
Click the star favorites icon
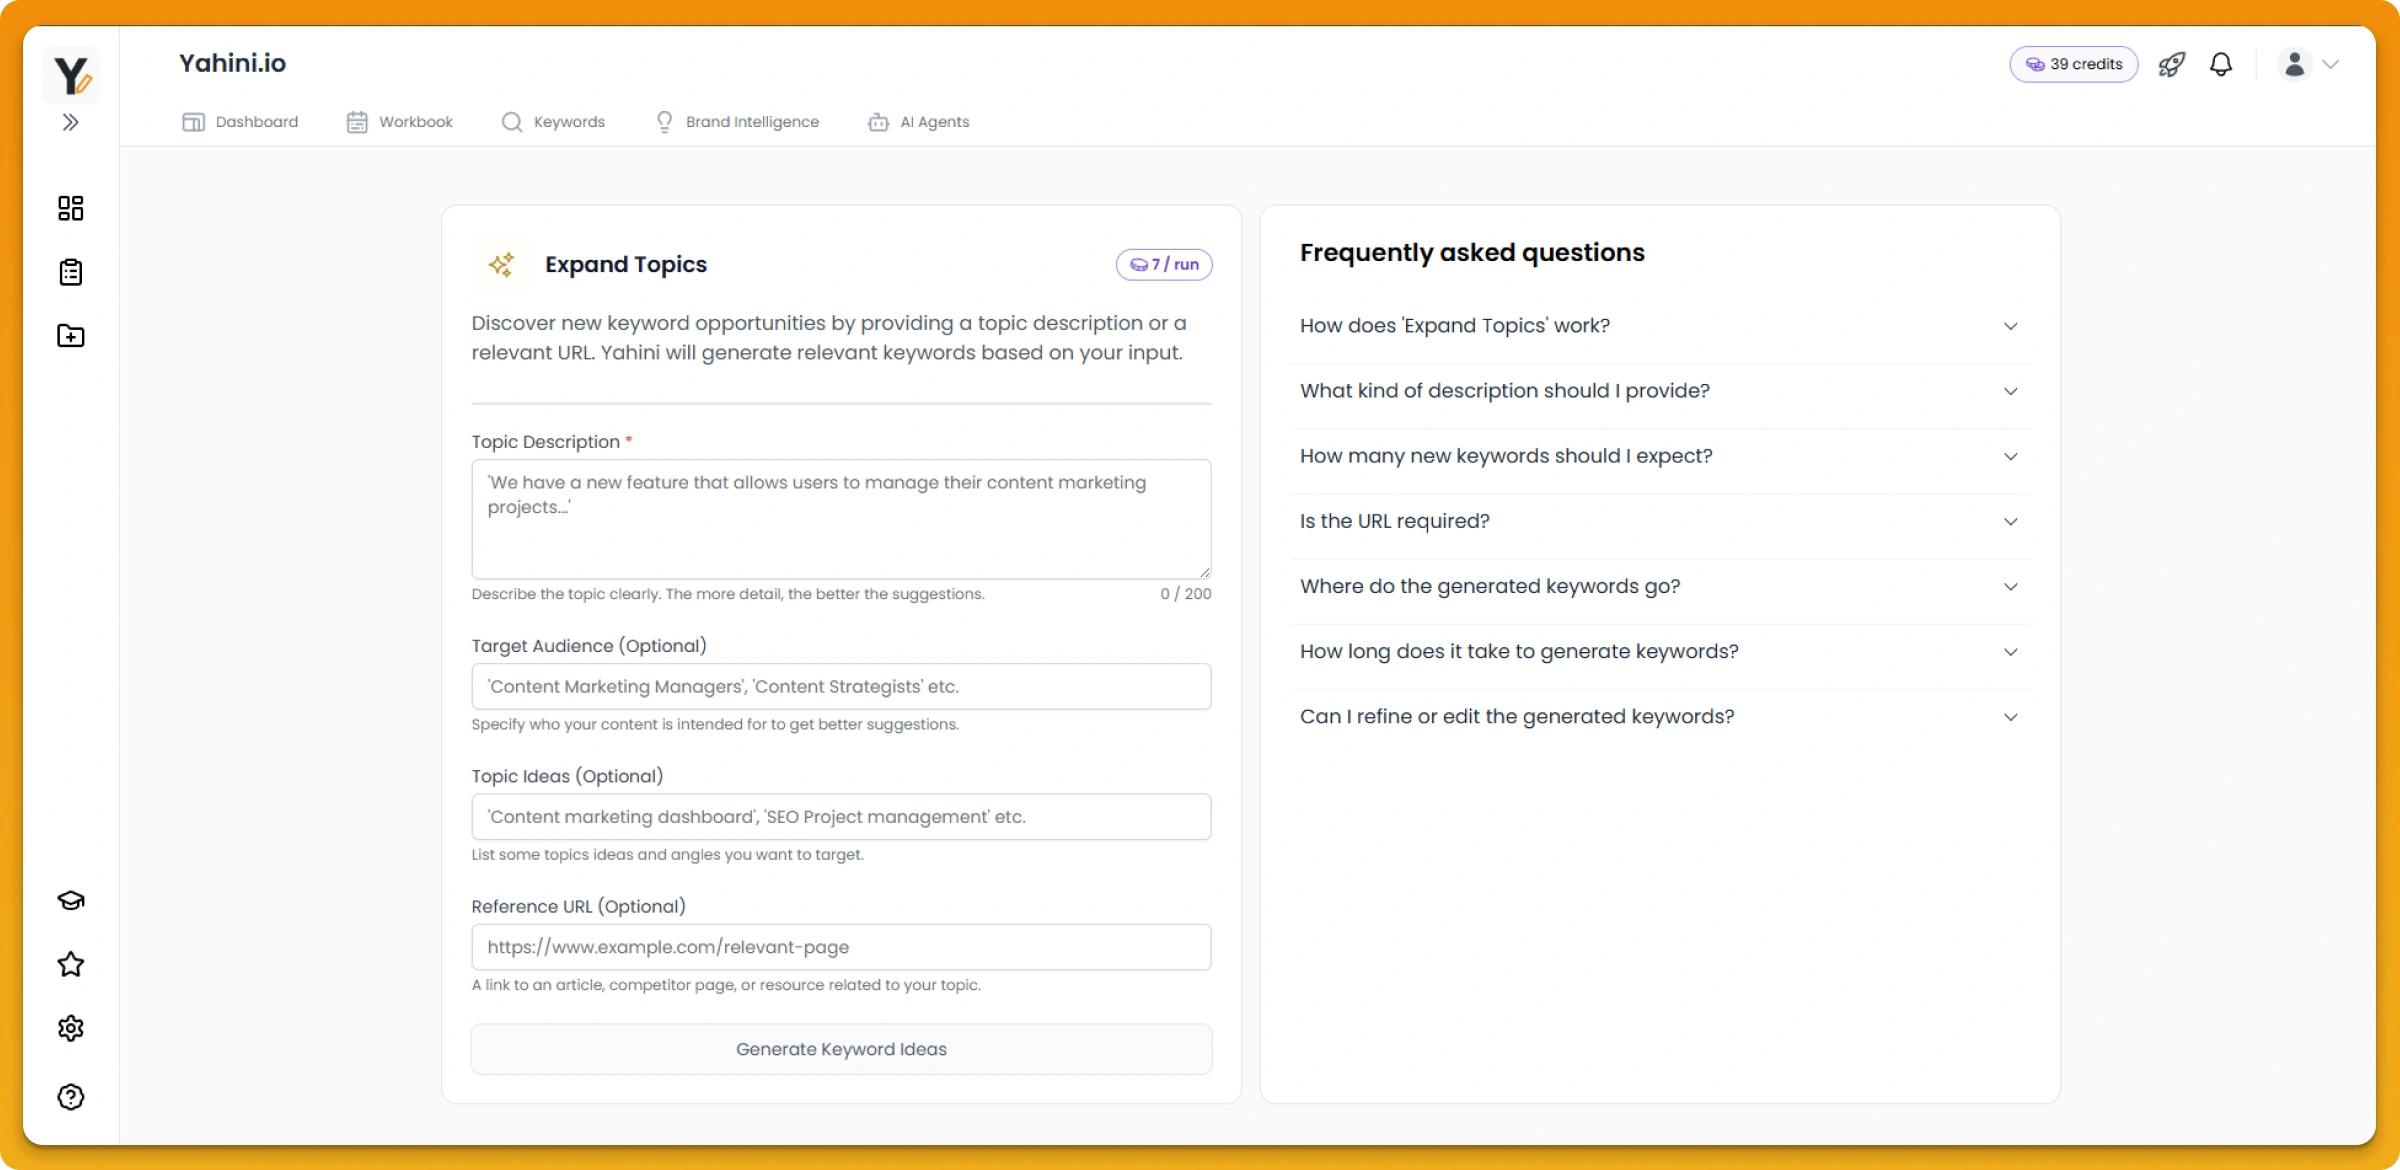(x=71, y=964)
